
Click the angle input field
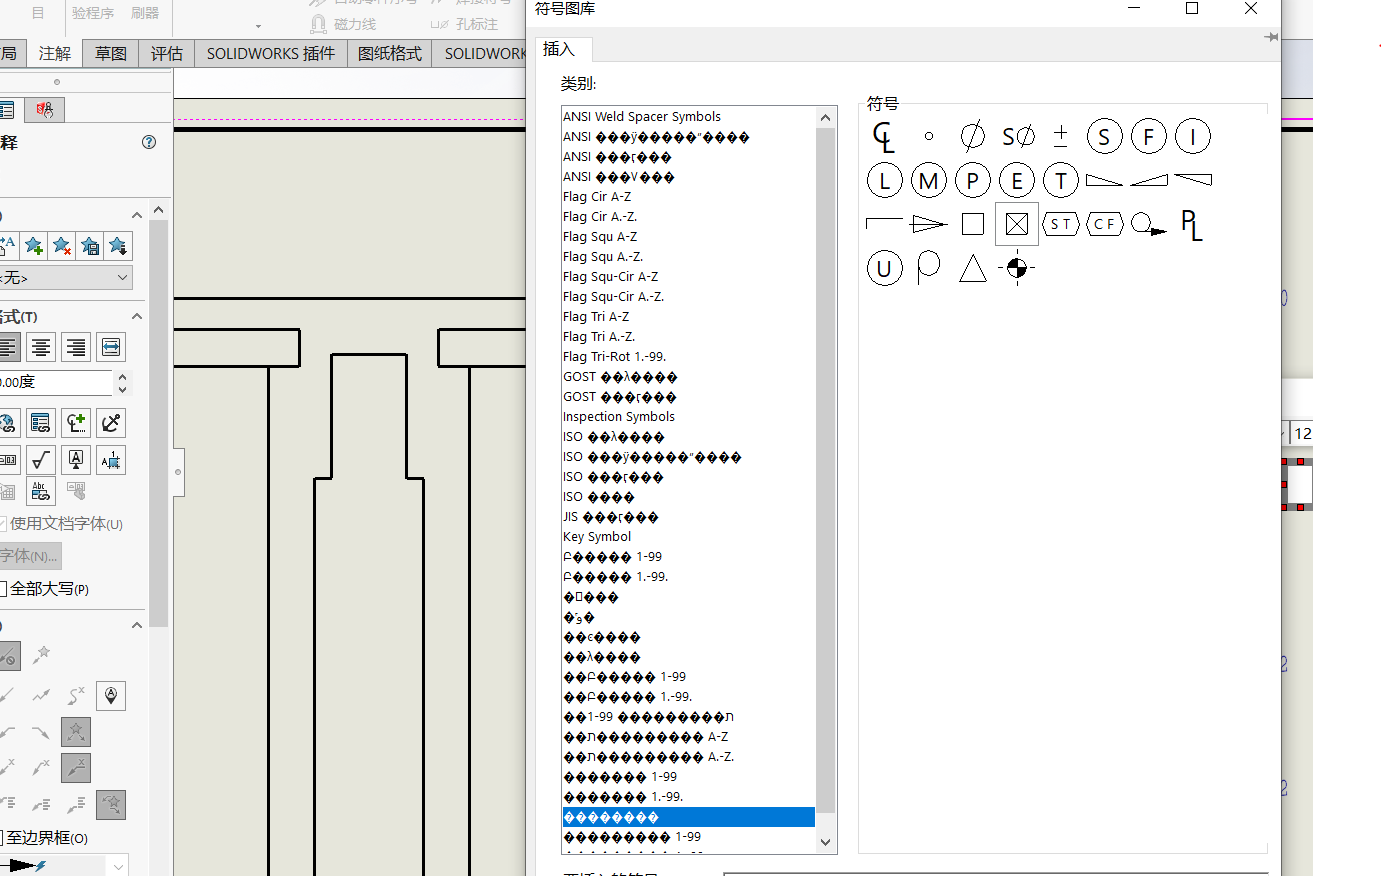tap(56, 383)
